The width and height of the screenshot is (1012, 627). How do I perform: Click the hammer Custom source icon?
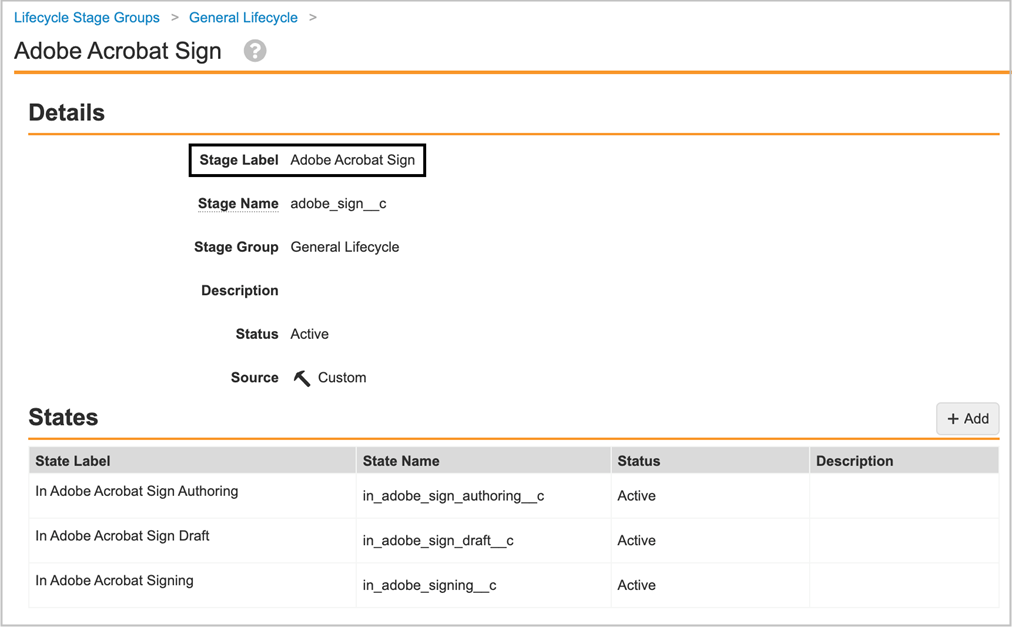click(301, 377)
